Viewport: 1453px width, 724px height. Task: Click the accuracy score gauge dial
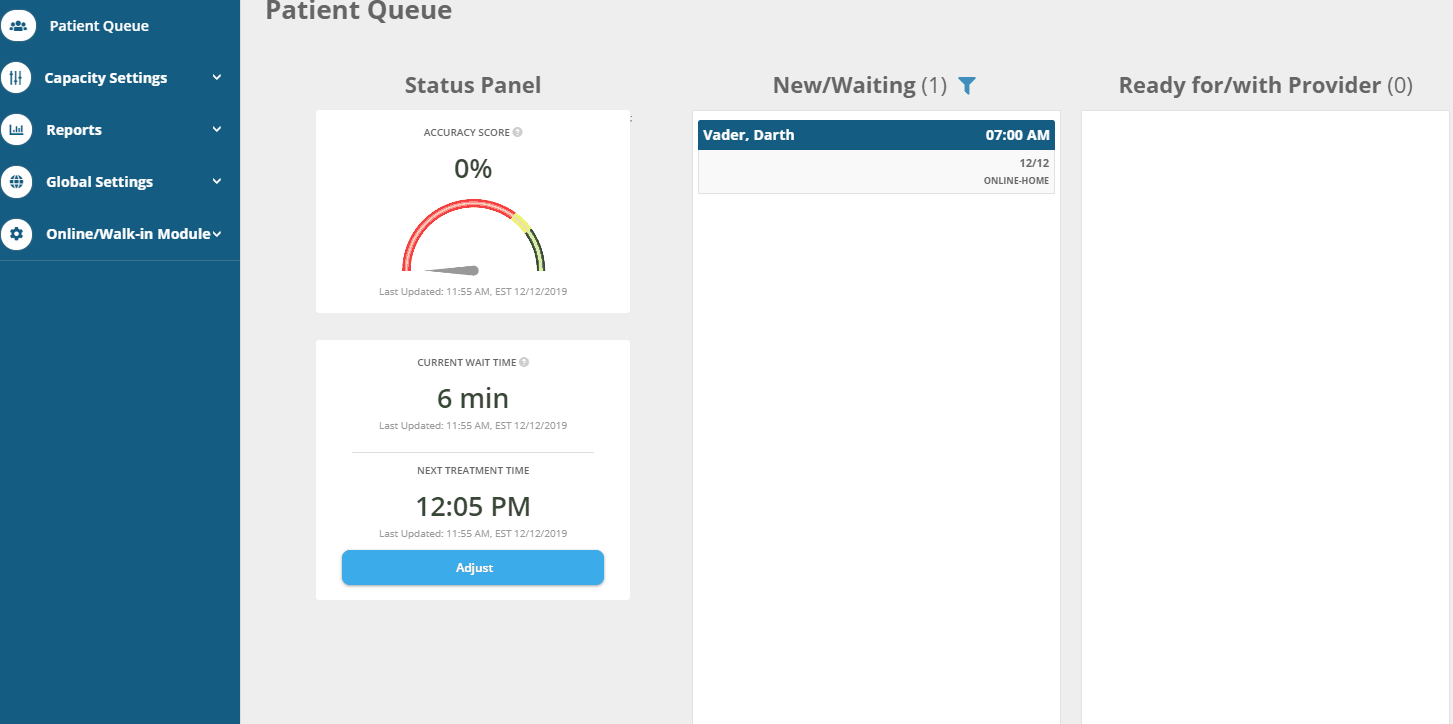pos(473,240)
